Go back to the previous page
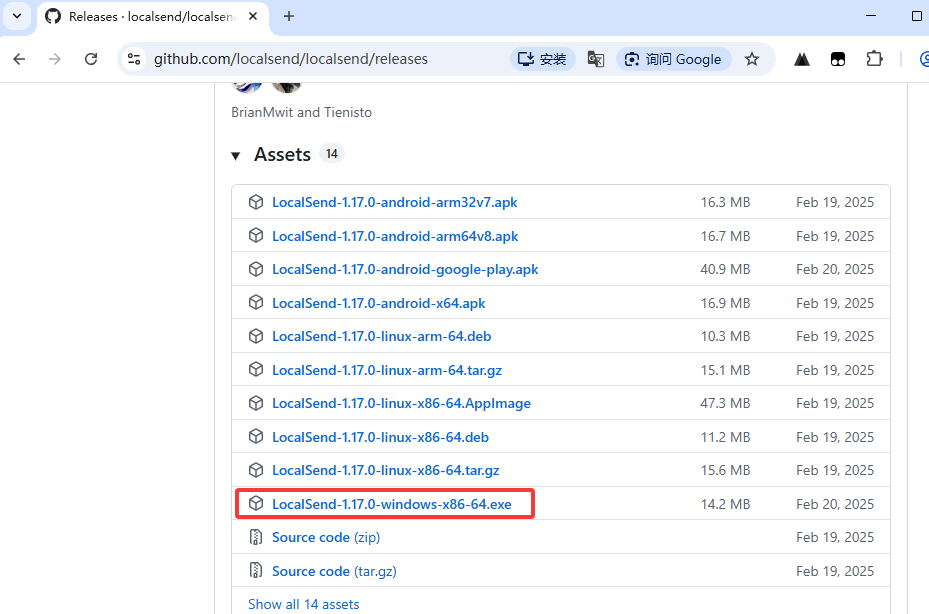929x614 pixels. click(20, 59)
